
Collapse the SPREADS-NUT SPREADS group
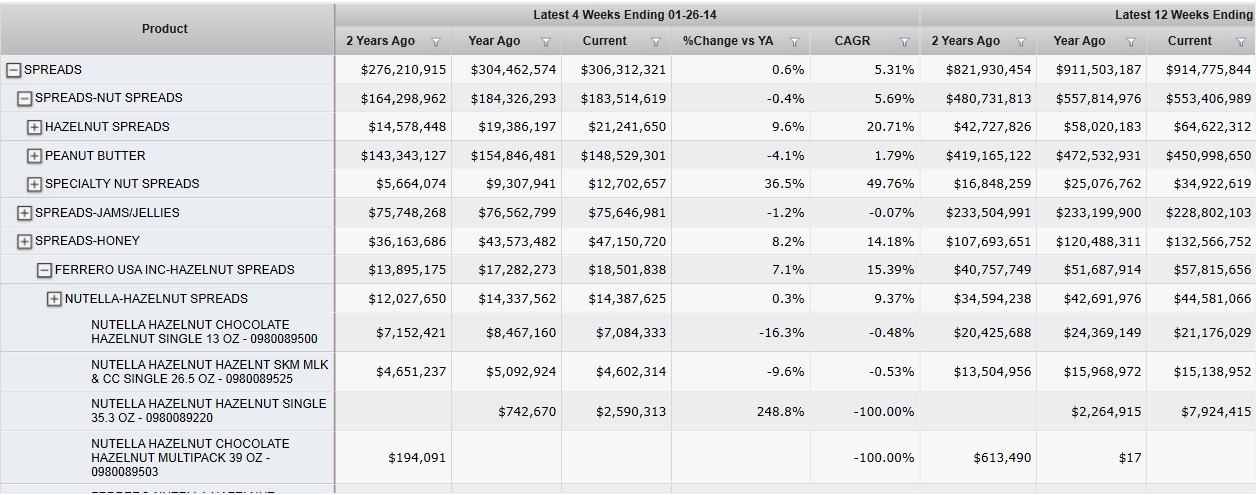point(25,99)
